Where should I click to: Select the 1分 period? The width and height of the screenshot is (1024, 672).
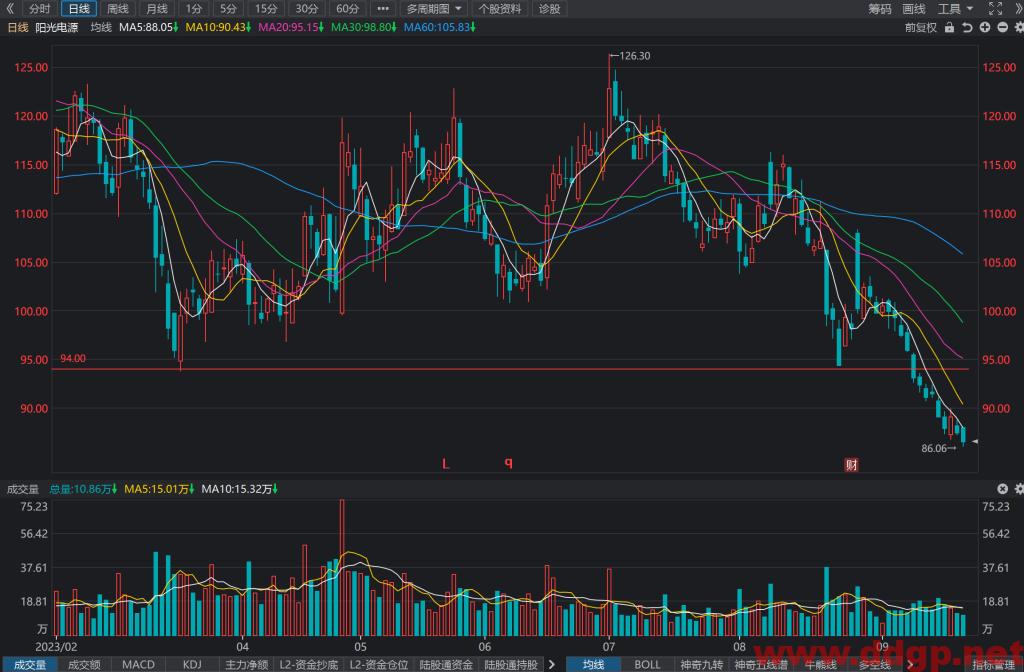pyautogui.click(x=194, y=8)
